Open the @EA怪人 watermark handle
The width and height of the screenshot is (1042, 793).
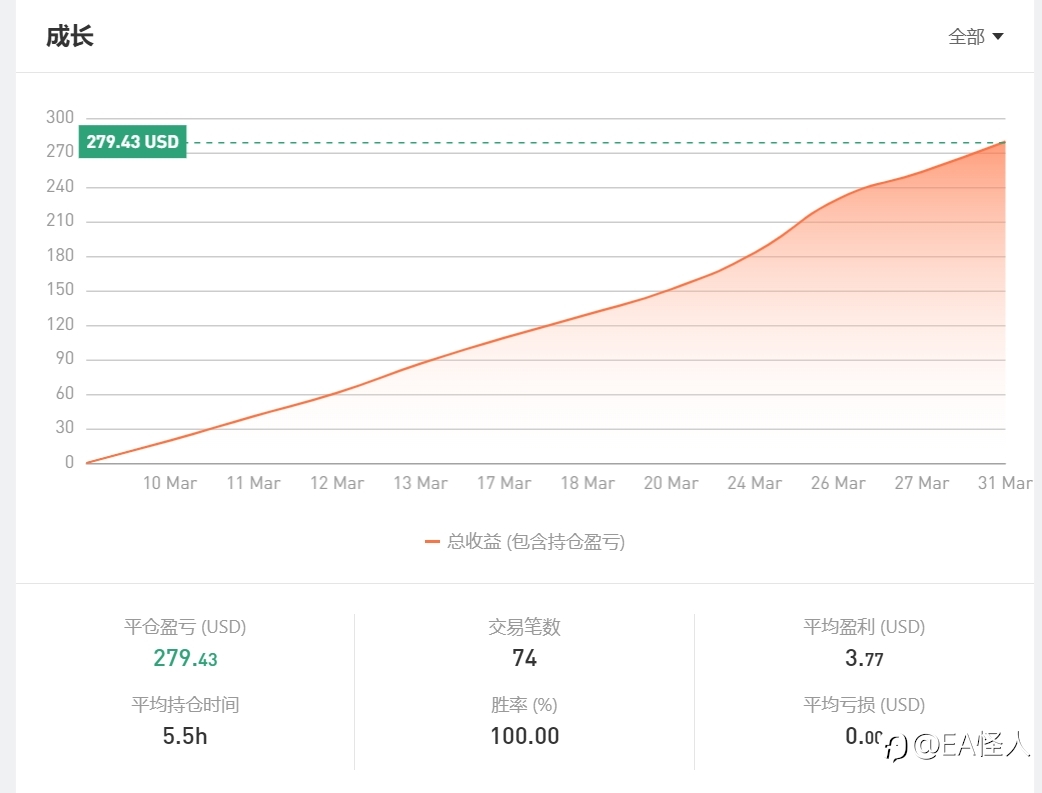coord(971,746)
